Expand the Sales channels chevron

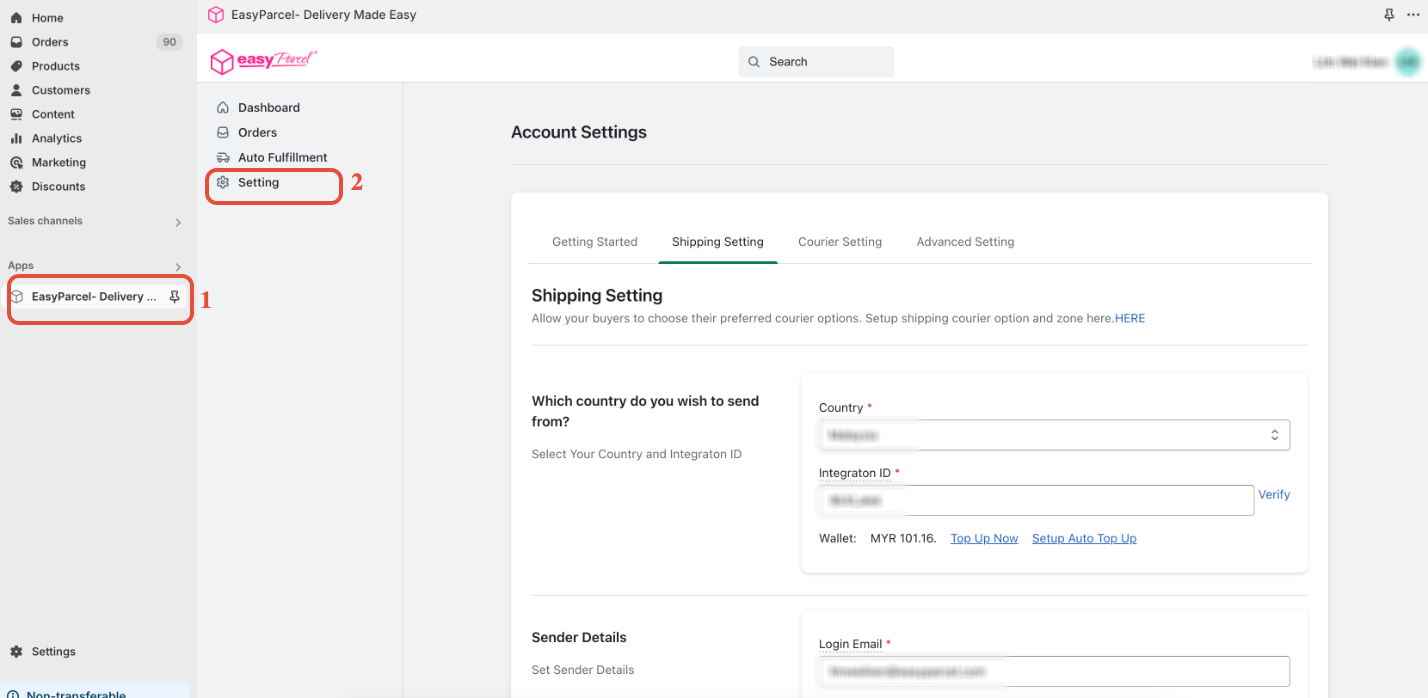178,222
